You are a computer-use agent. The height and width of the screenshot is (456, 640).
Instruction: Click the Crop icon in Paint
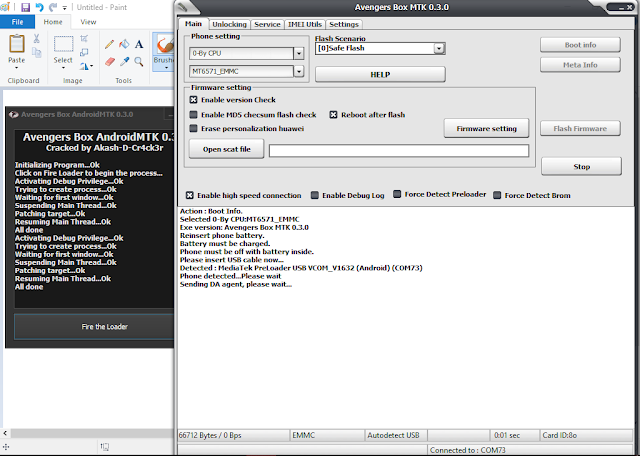pos(84,38)
